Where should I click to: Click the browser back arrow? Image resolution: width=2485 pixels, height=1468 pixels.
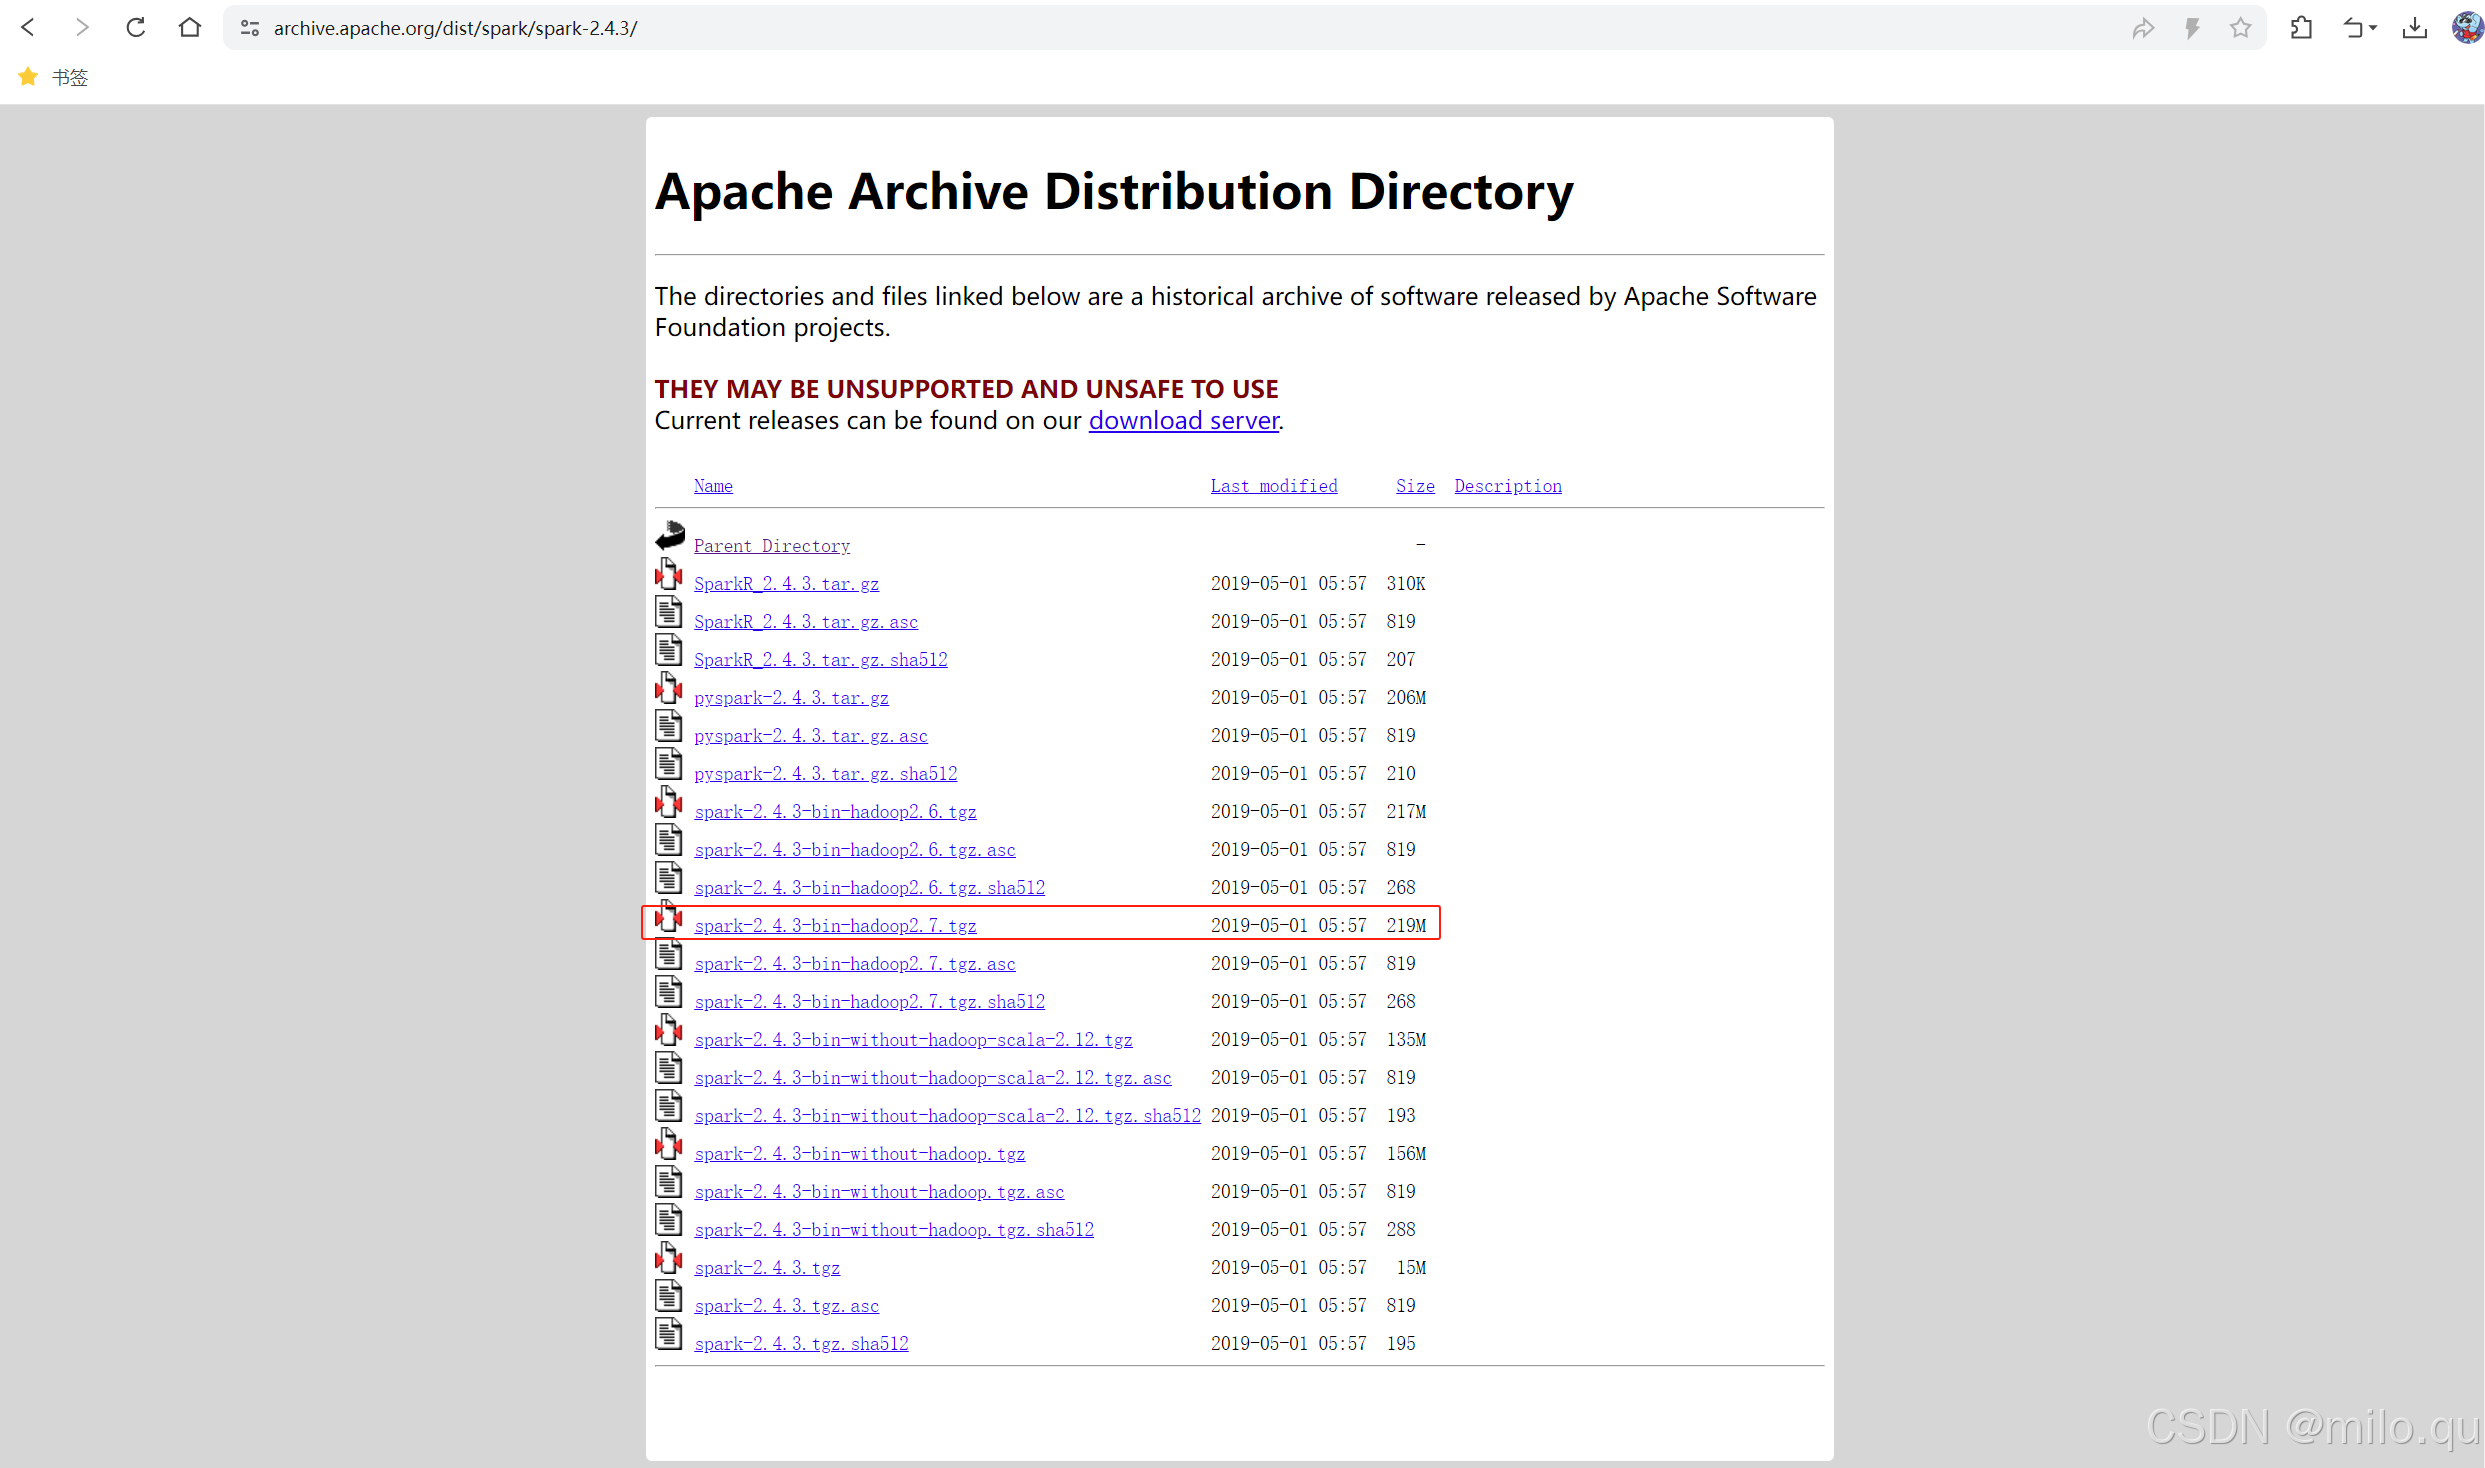(28, 28)
